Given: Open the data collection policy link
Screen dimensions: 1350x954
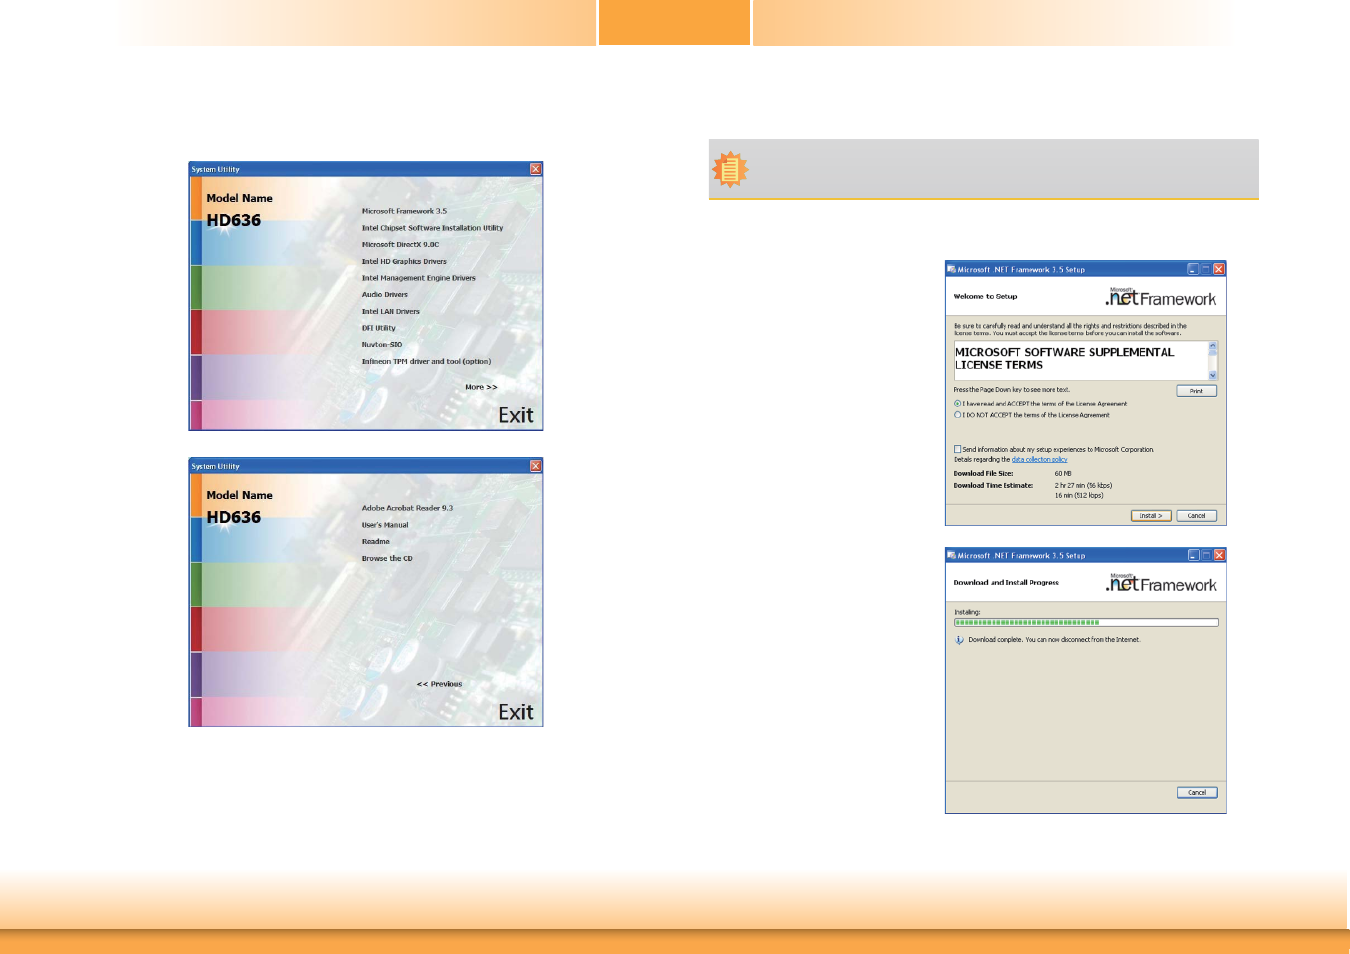Looking at the screenshot, I should click(1039, 460).
